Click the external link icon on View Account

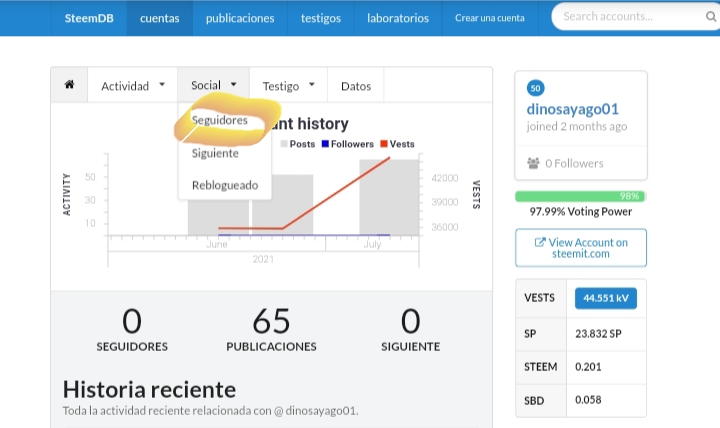(x=540, y=242)
